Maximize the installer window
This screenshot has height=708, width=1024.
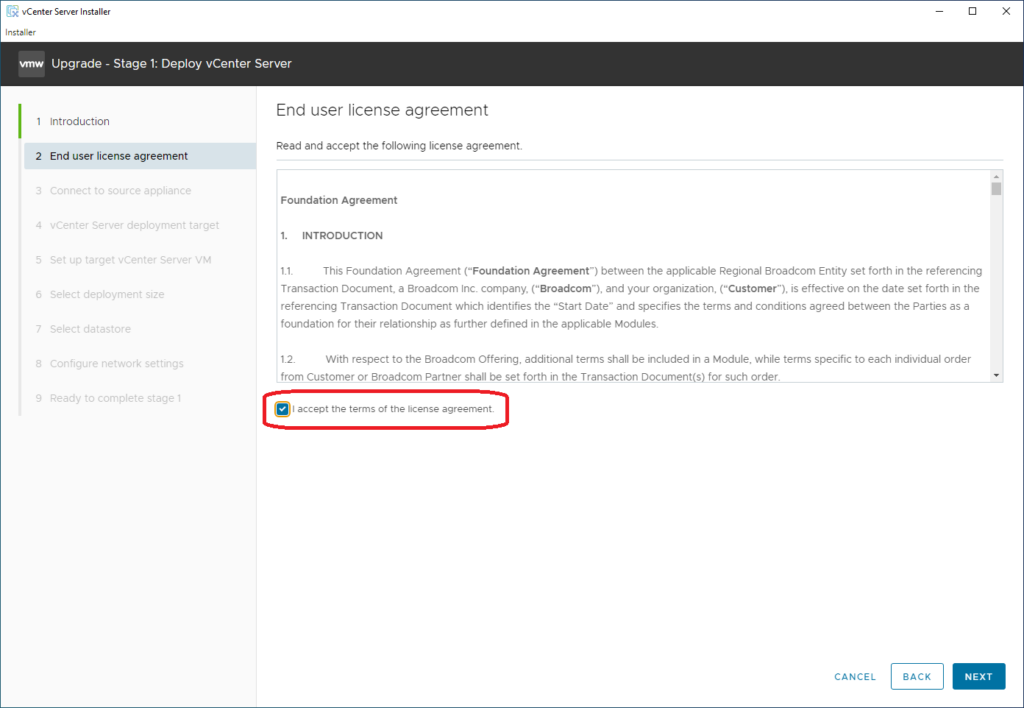tap(972, 11)
